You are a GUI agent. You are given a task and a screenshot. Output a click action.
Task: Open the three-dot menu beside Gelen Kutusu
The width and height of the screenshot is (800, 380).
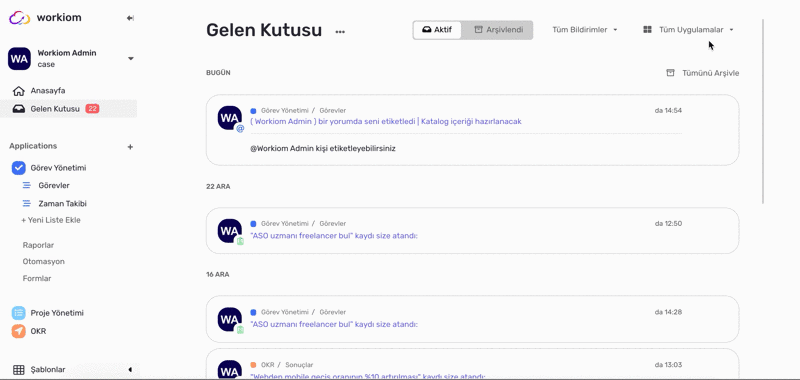pyautogui.click(x=340, y=32)
